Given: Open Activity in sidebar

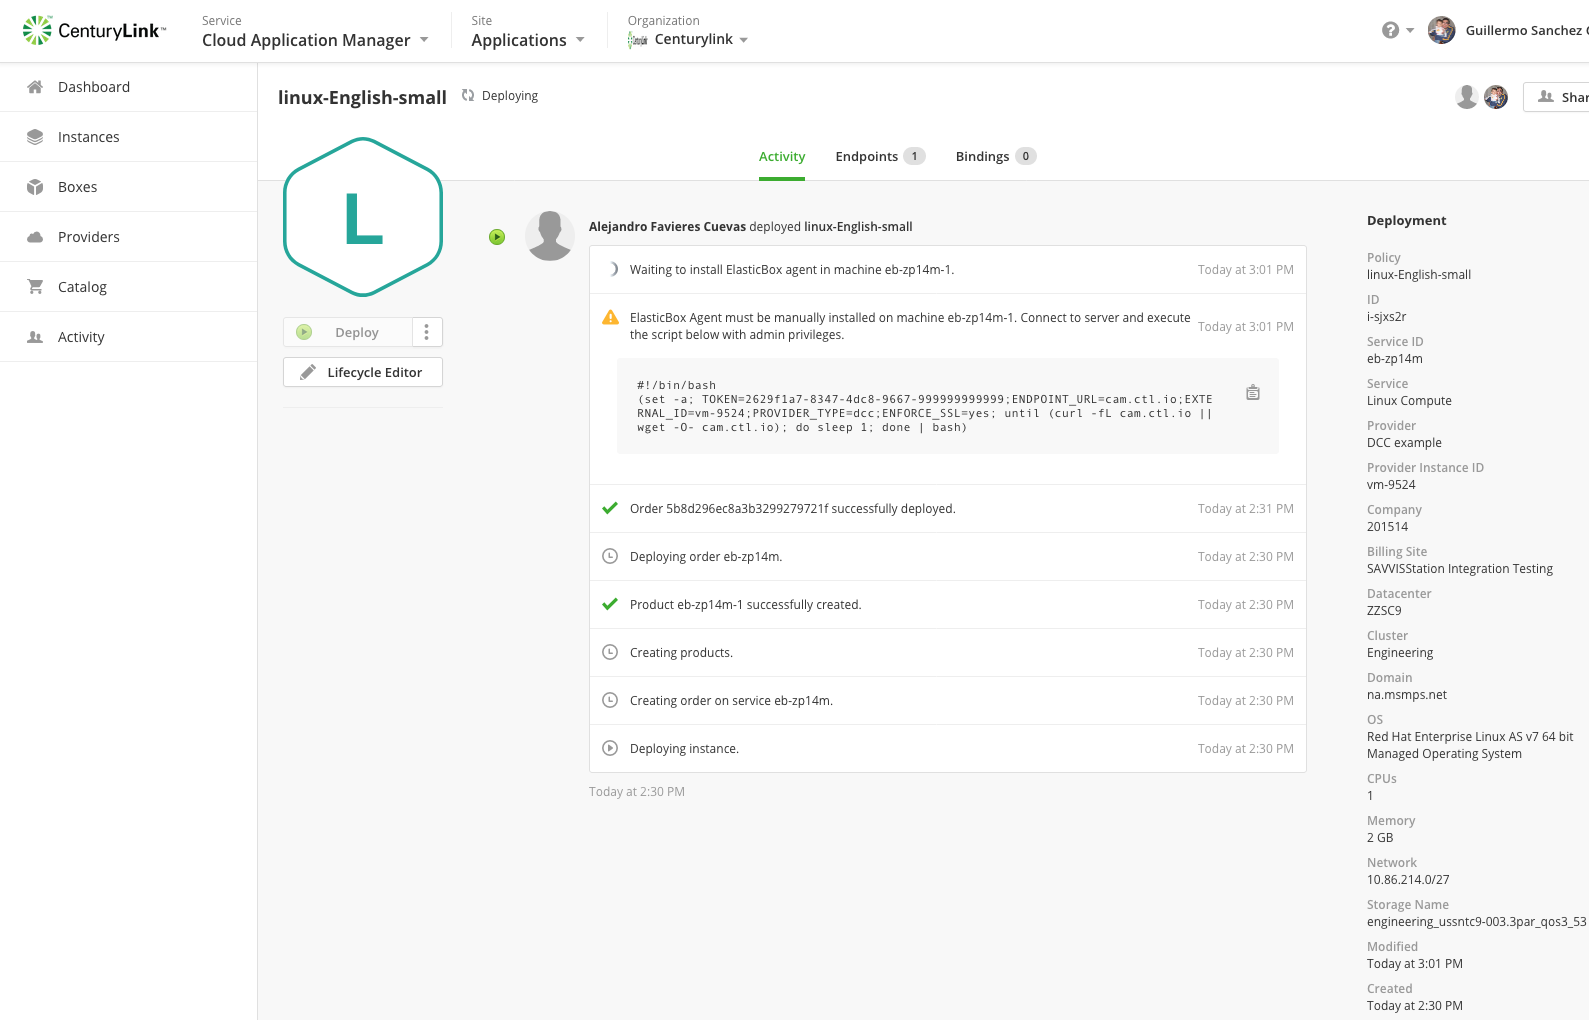Looking at the screenshot, I should pyautogui.click(x=128, y=337).
